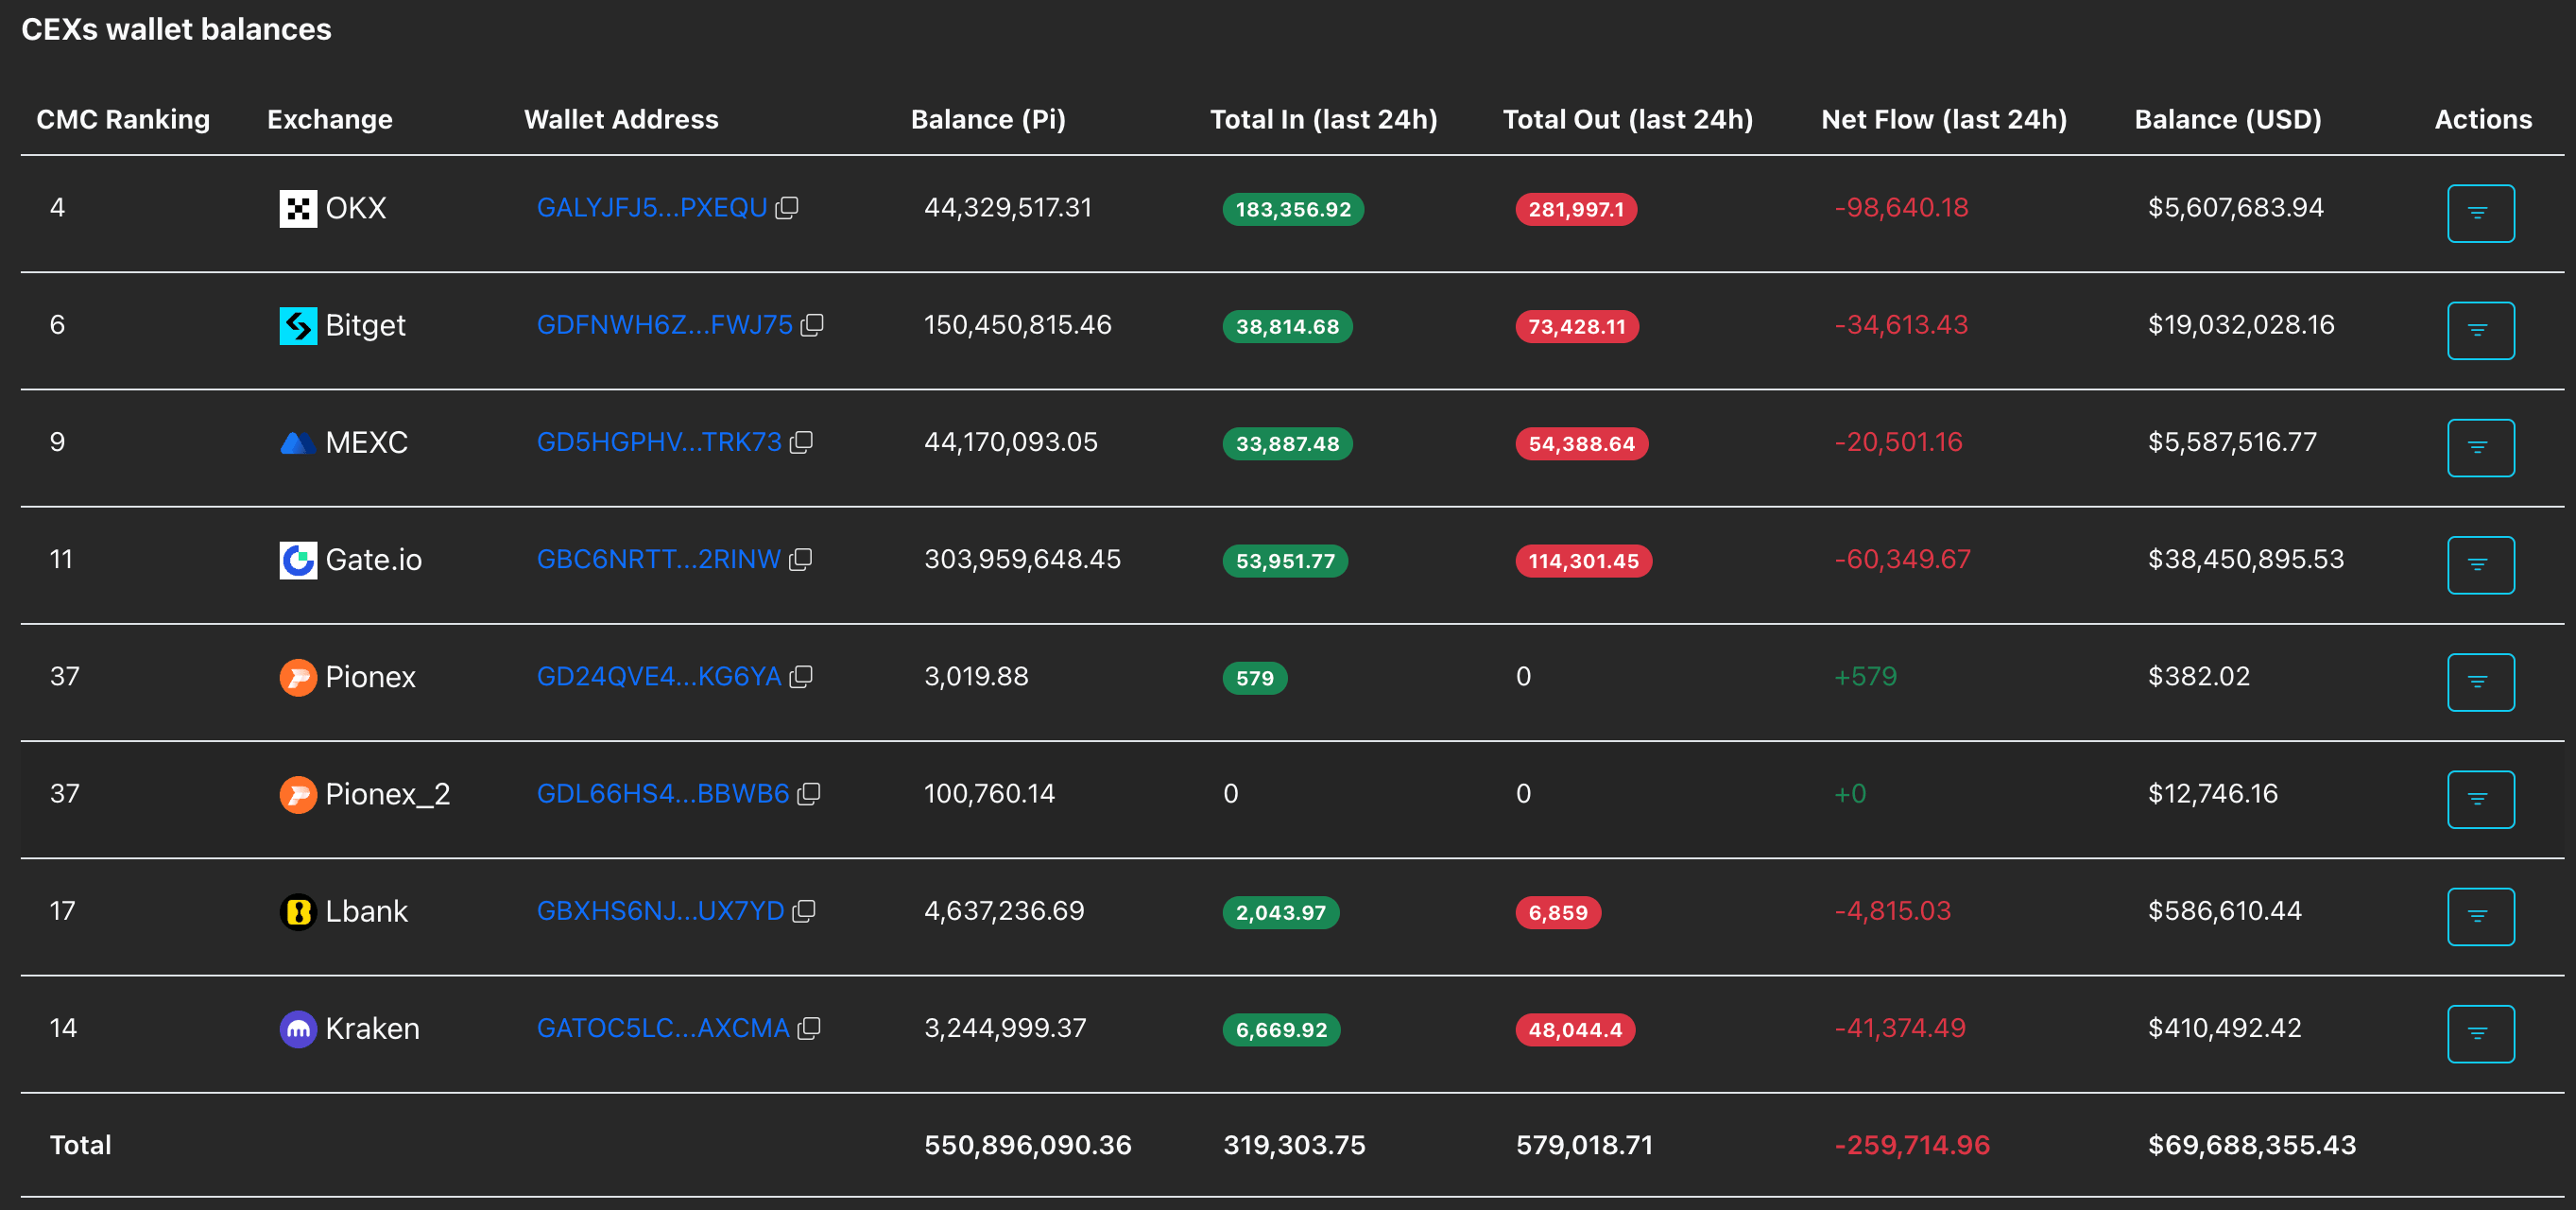2576x1210 pixels.
Task: Copy the OKX wallet address
Action: tap(787, 208)
